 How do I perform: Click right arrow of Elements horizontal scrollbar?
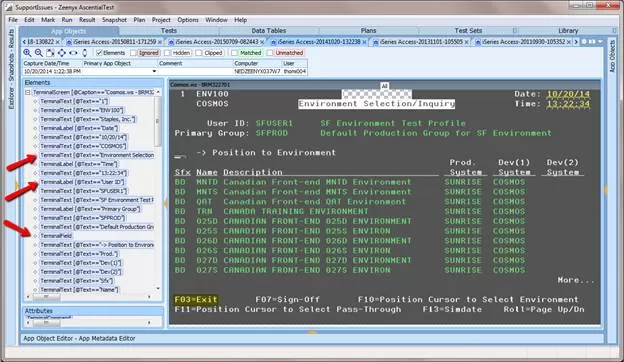149,297
